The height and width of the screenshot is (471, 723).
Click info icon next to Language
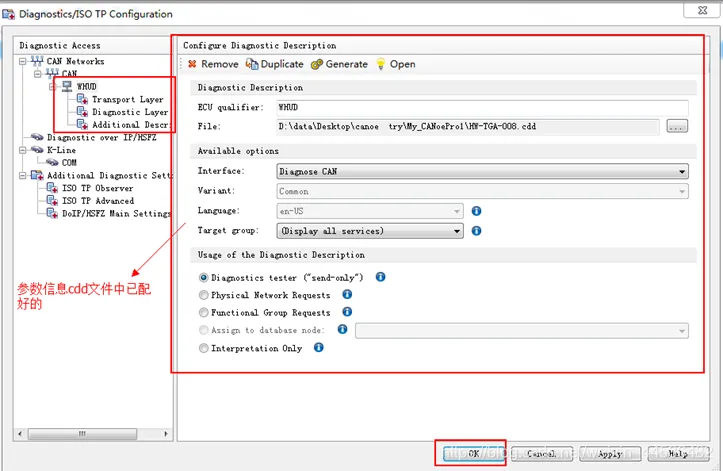(476, 211)
